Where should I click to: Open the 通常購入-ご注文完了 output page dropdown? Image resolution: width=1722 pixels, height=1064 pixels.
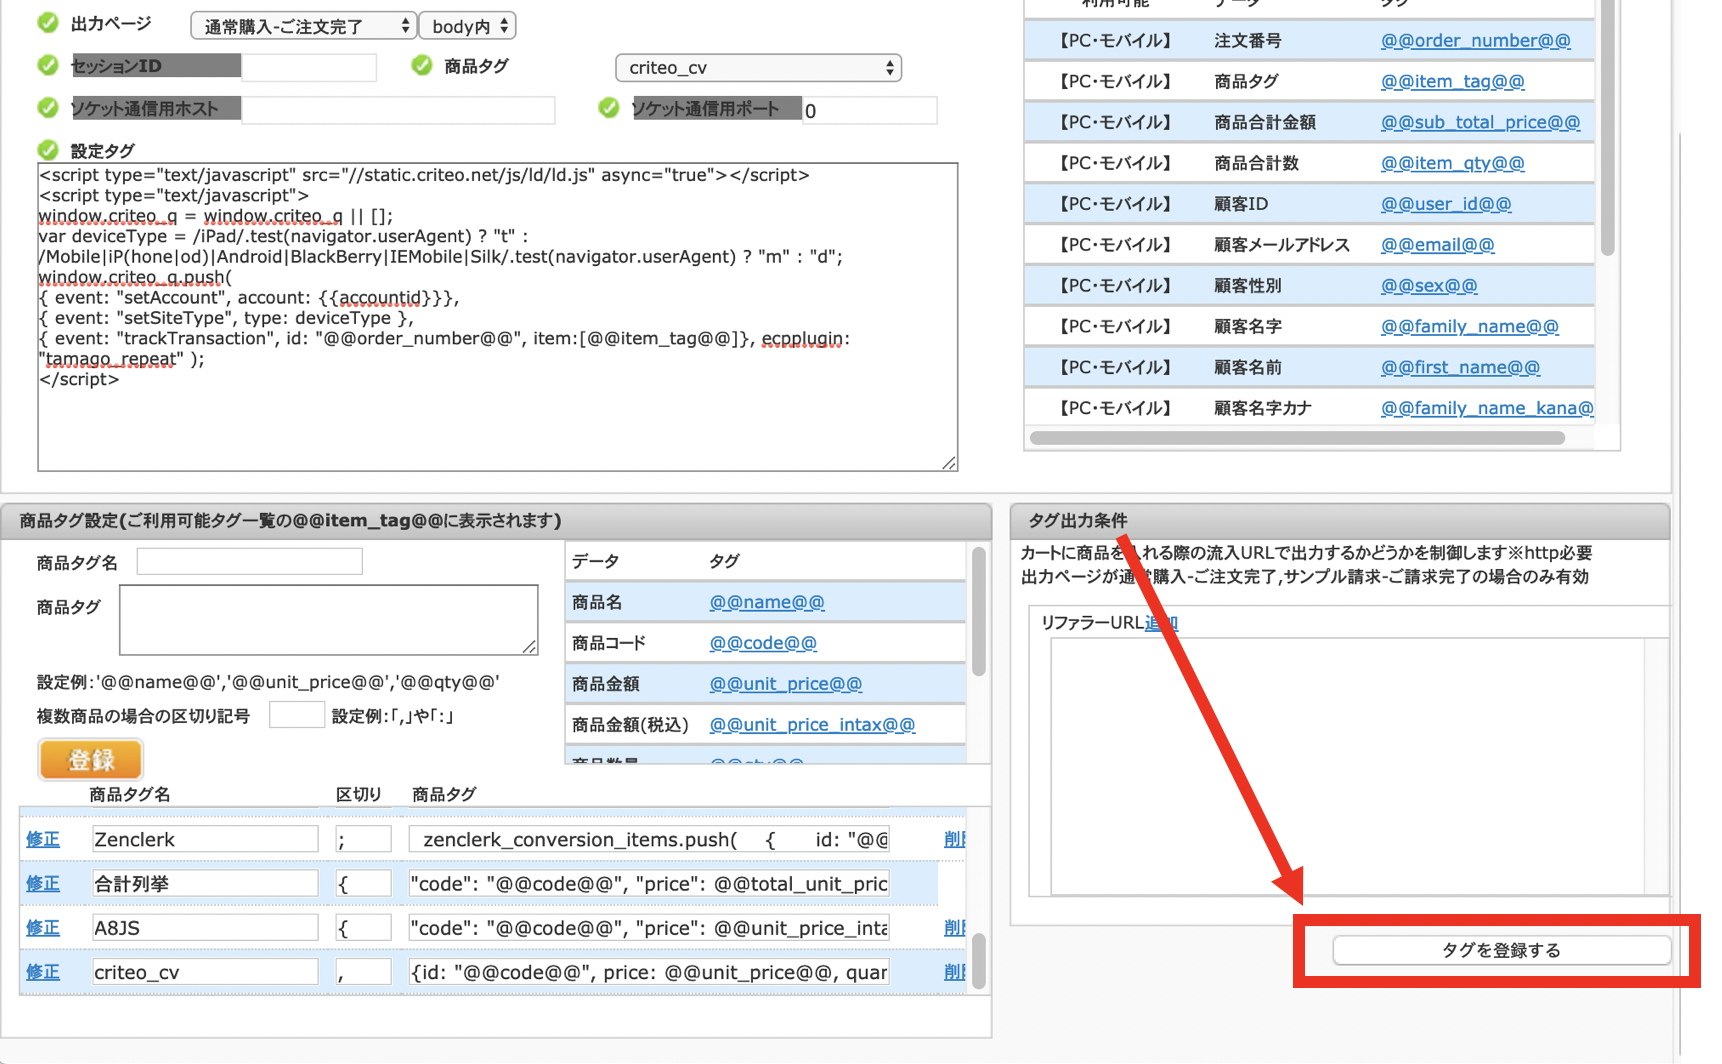click(303, 26)
